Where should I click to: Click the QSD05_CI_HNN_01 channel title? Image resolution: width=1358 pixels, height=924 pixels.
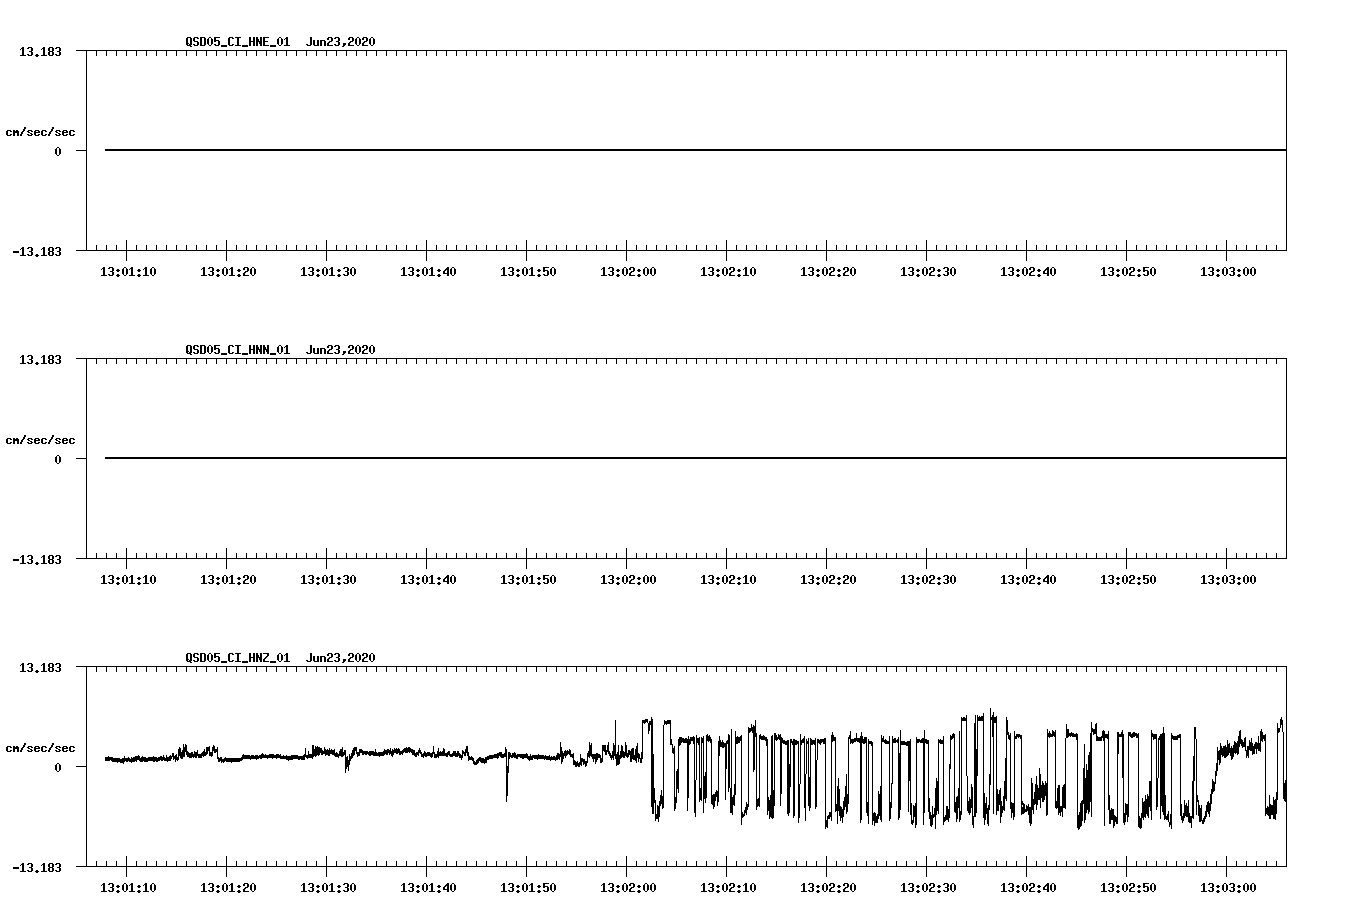pyautogui.click(x=238, y=350)
